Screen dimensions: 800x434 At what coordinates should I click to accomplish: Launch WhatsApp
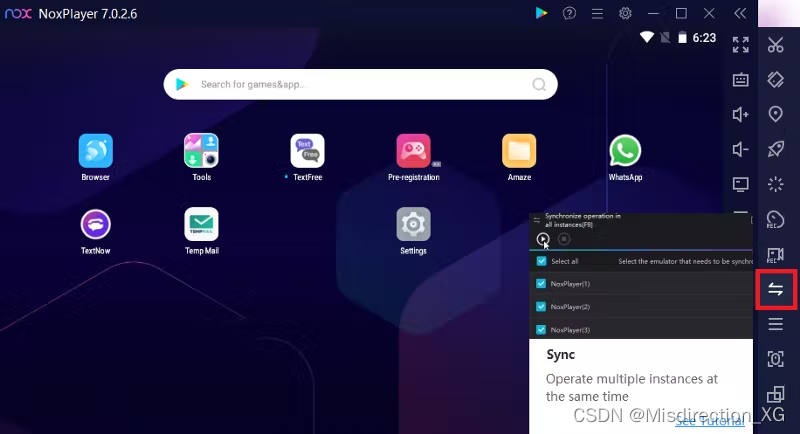(x=625, y=151)
